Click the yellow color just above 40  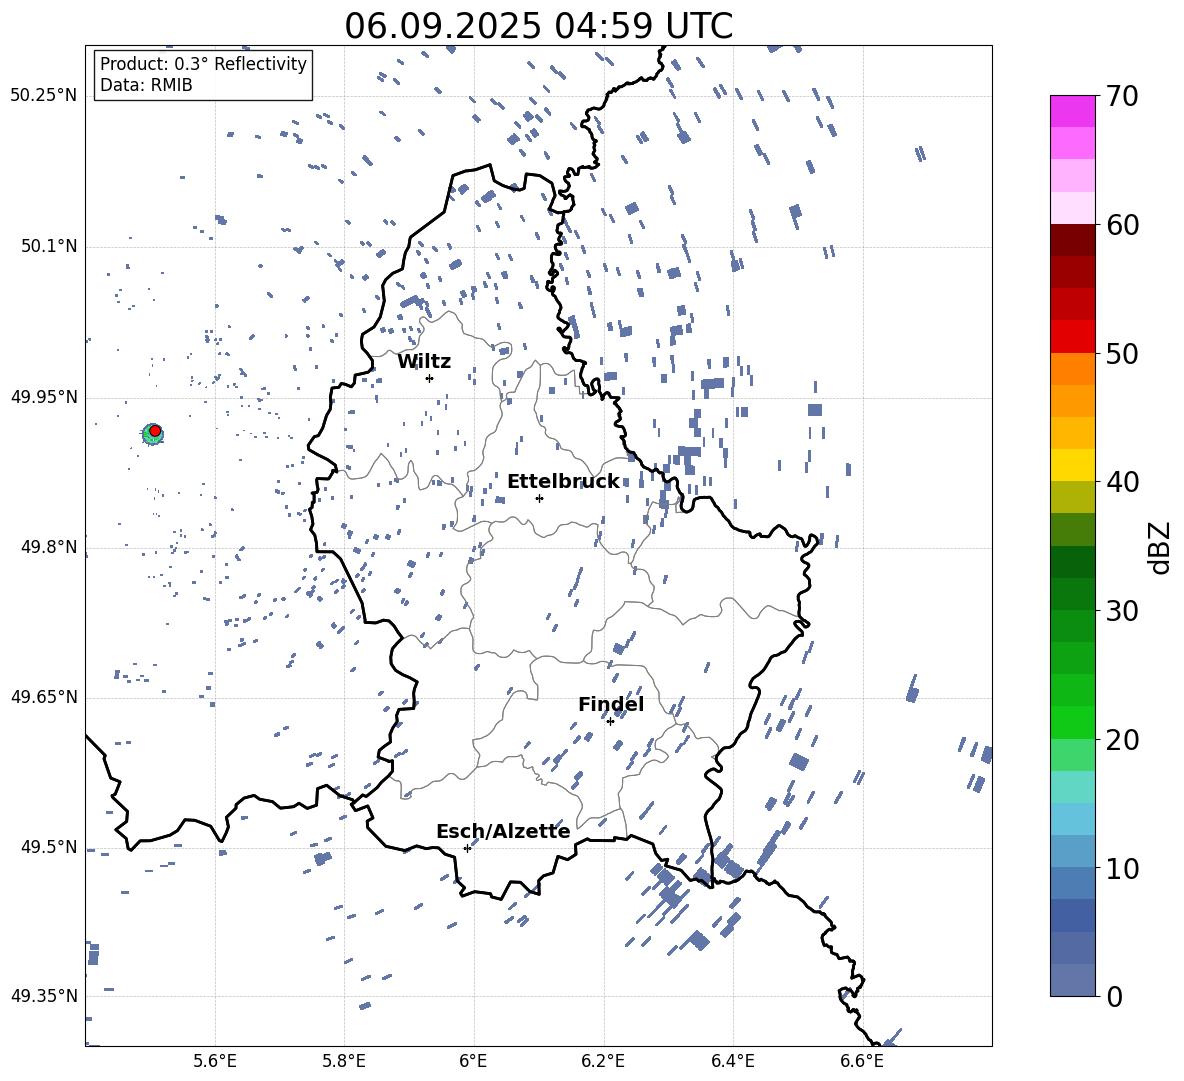pos(1072,465)
